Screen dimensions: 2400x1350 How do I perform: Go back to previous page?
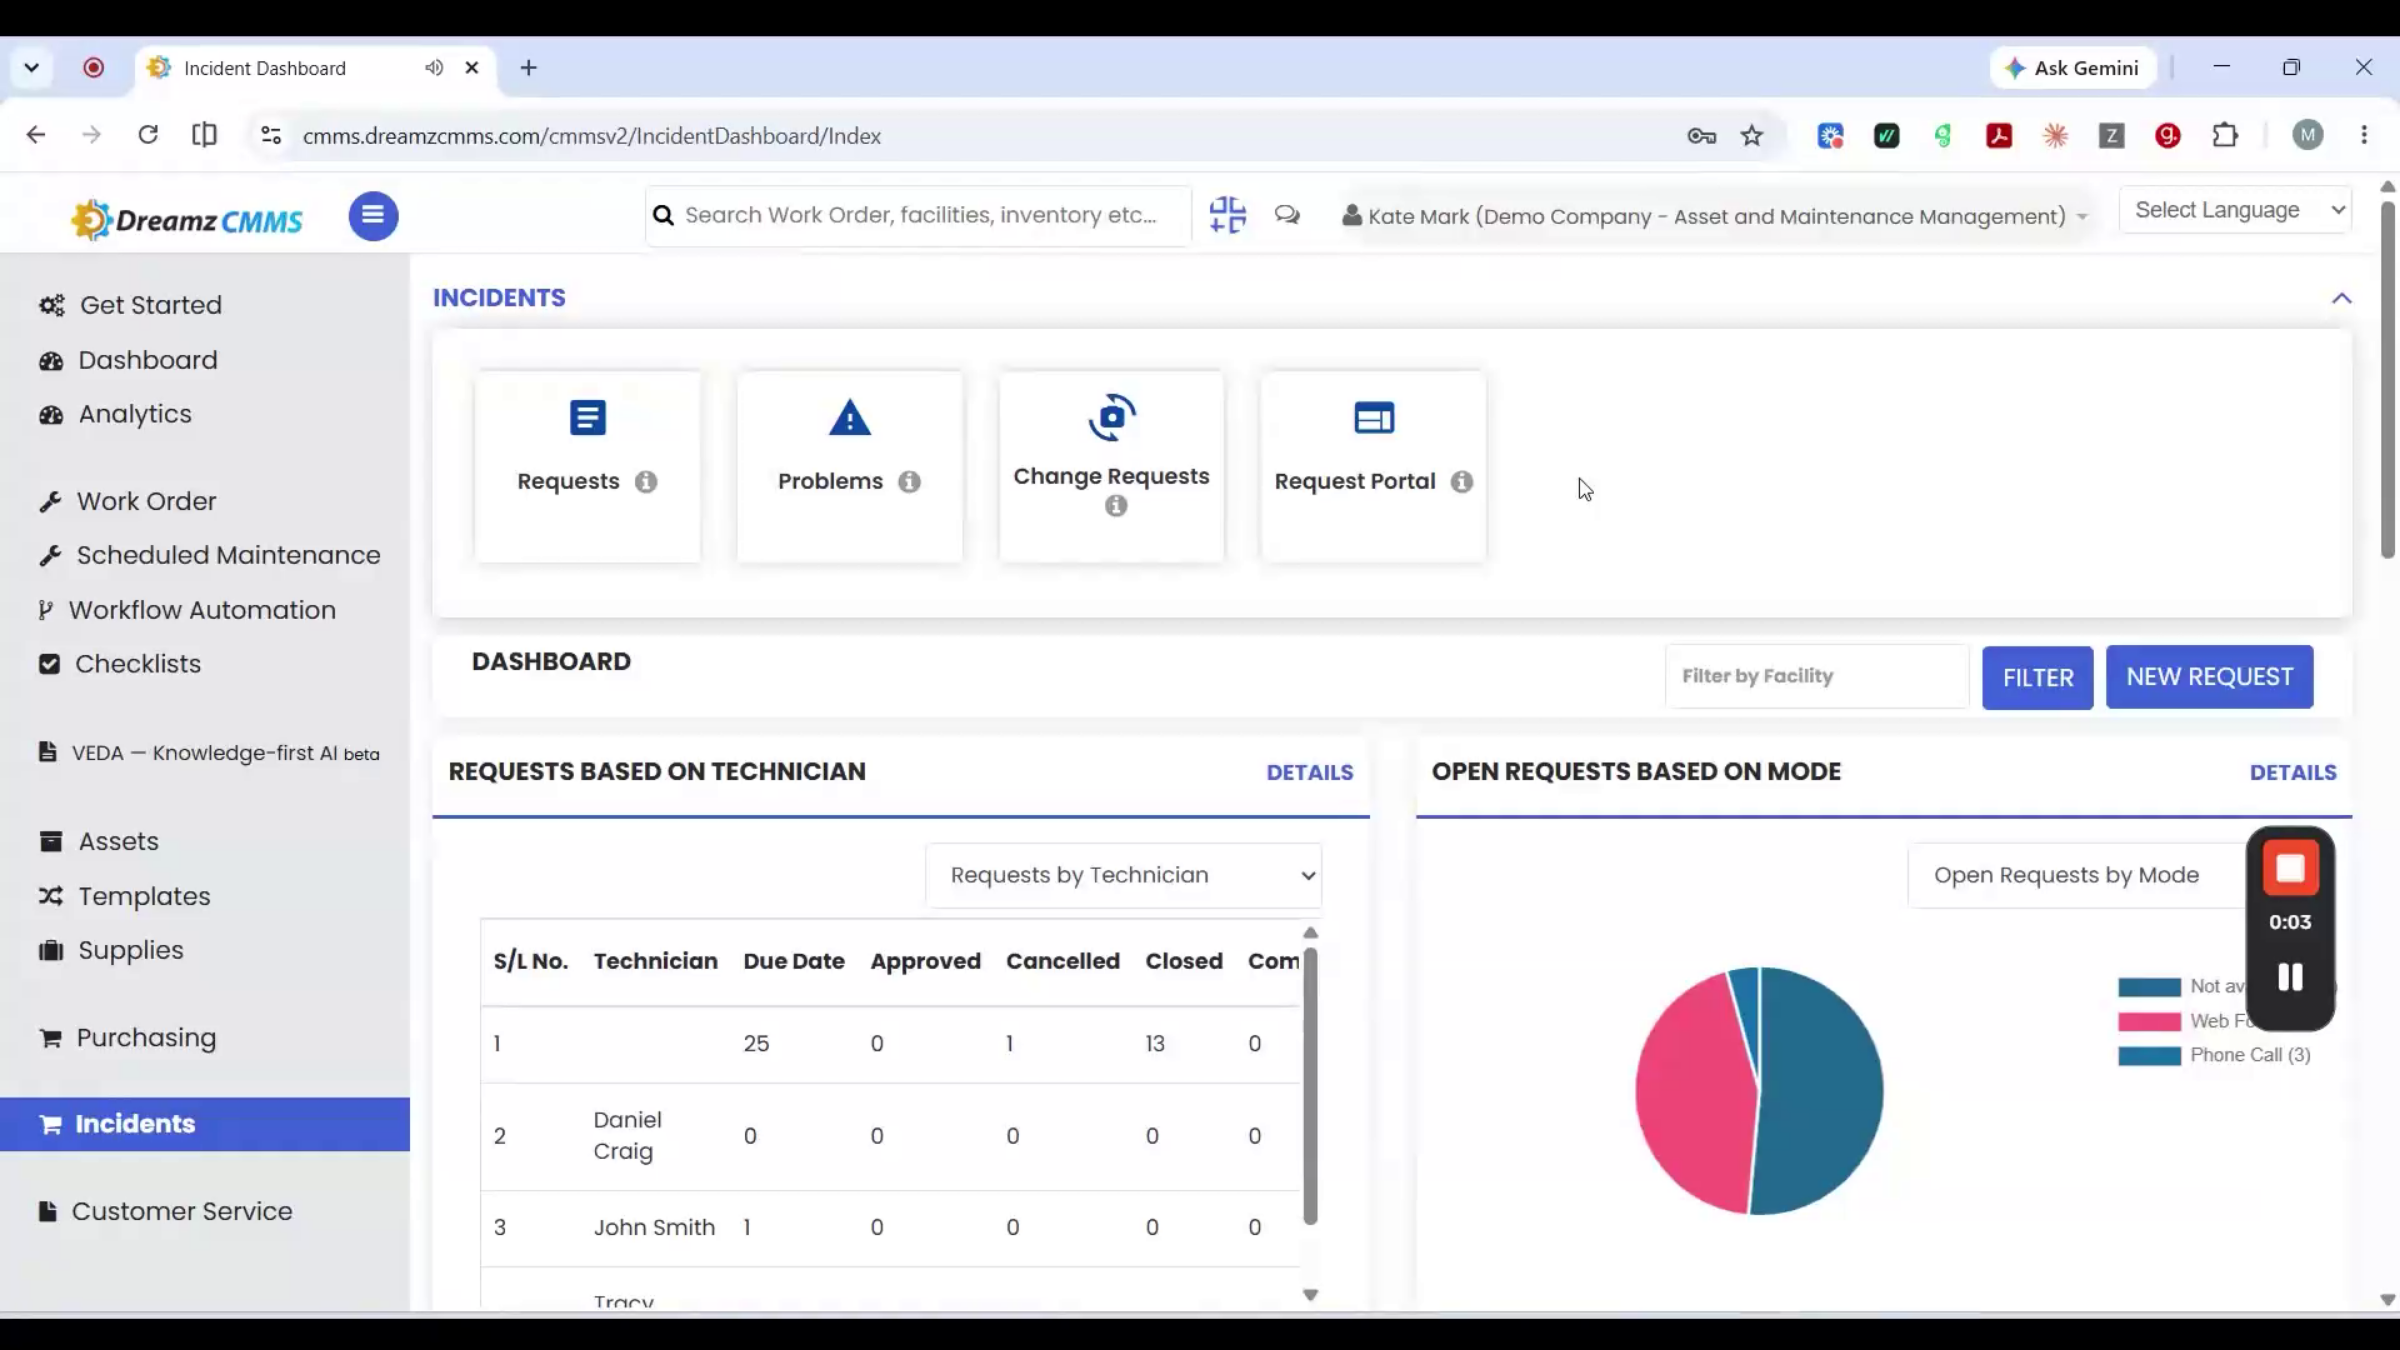pyautogui.click(x=36, y=135)
